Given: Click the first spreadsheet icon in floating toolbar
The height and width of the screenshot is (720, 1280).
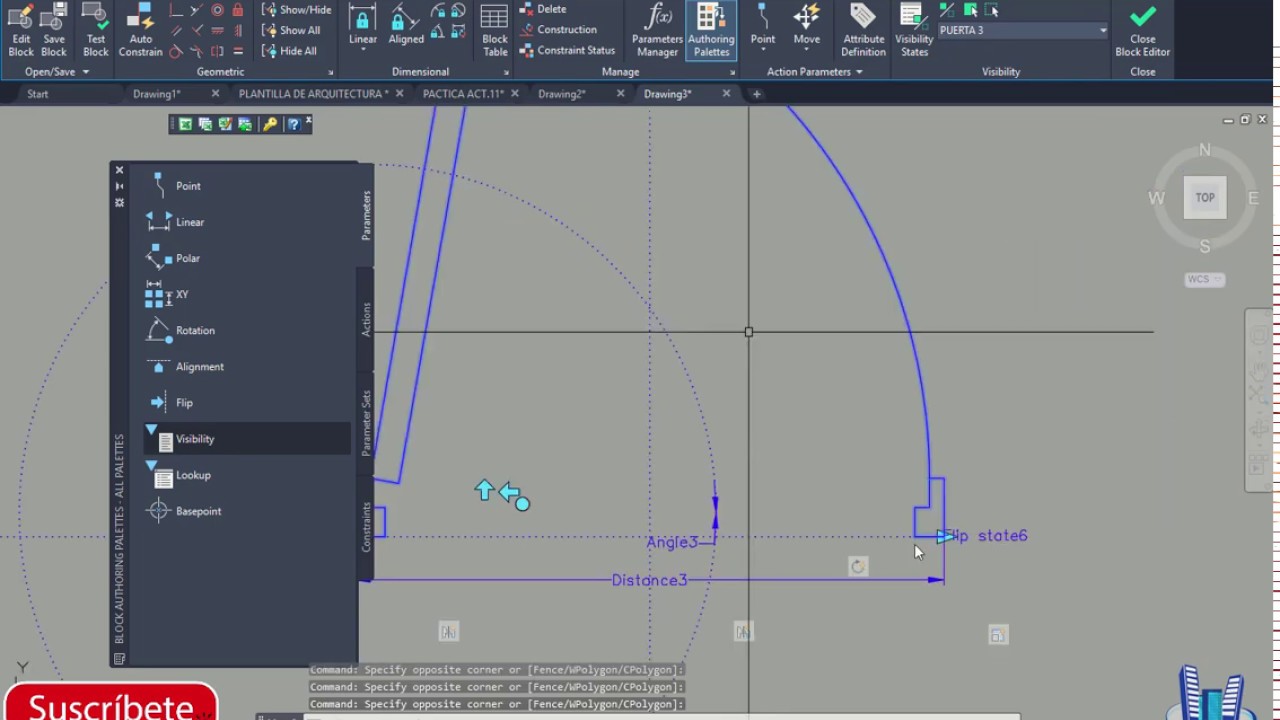Looking at the screenshot, I should click(185, 124).
